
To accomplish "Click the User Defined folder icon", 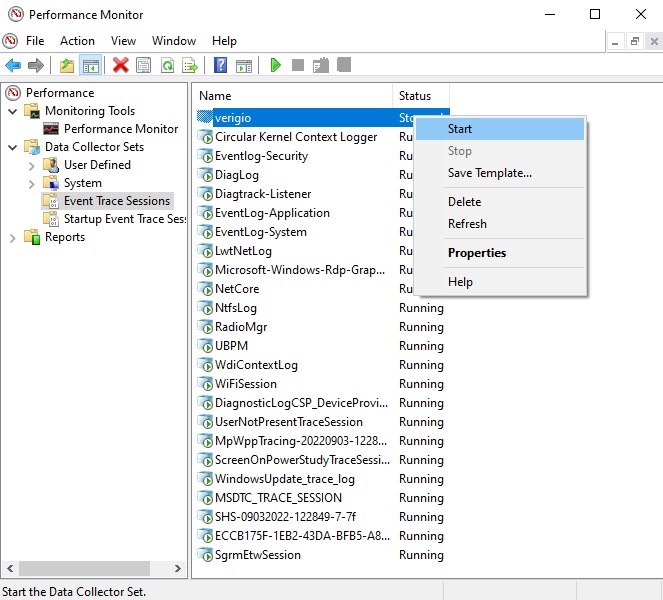I will [x=51, y=165].
